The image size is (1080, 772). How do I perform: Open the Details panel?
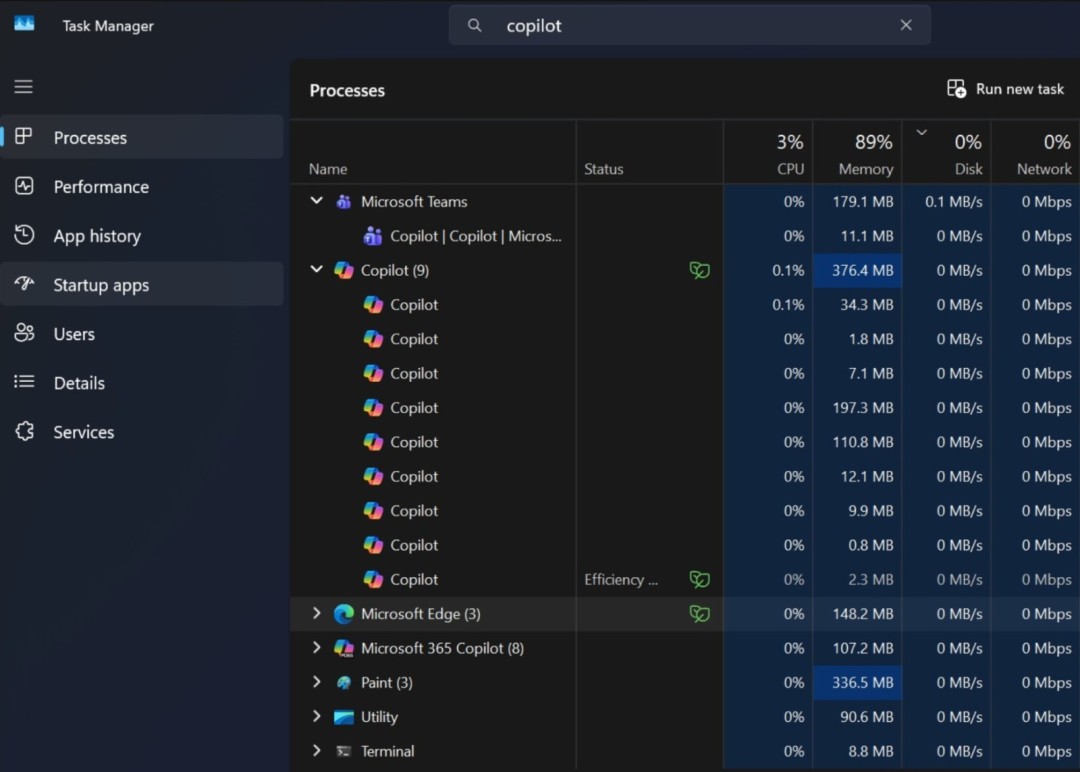tap(78, 382)
